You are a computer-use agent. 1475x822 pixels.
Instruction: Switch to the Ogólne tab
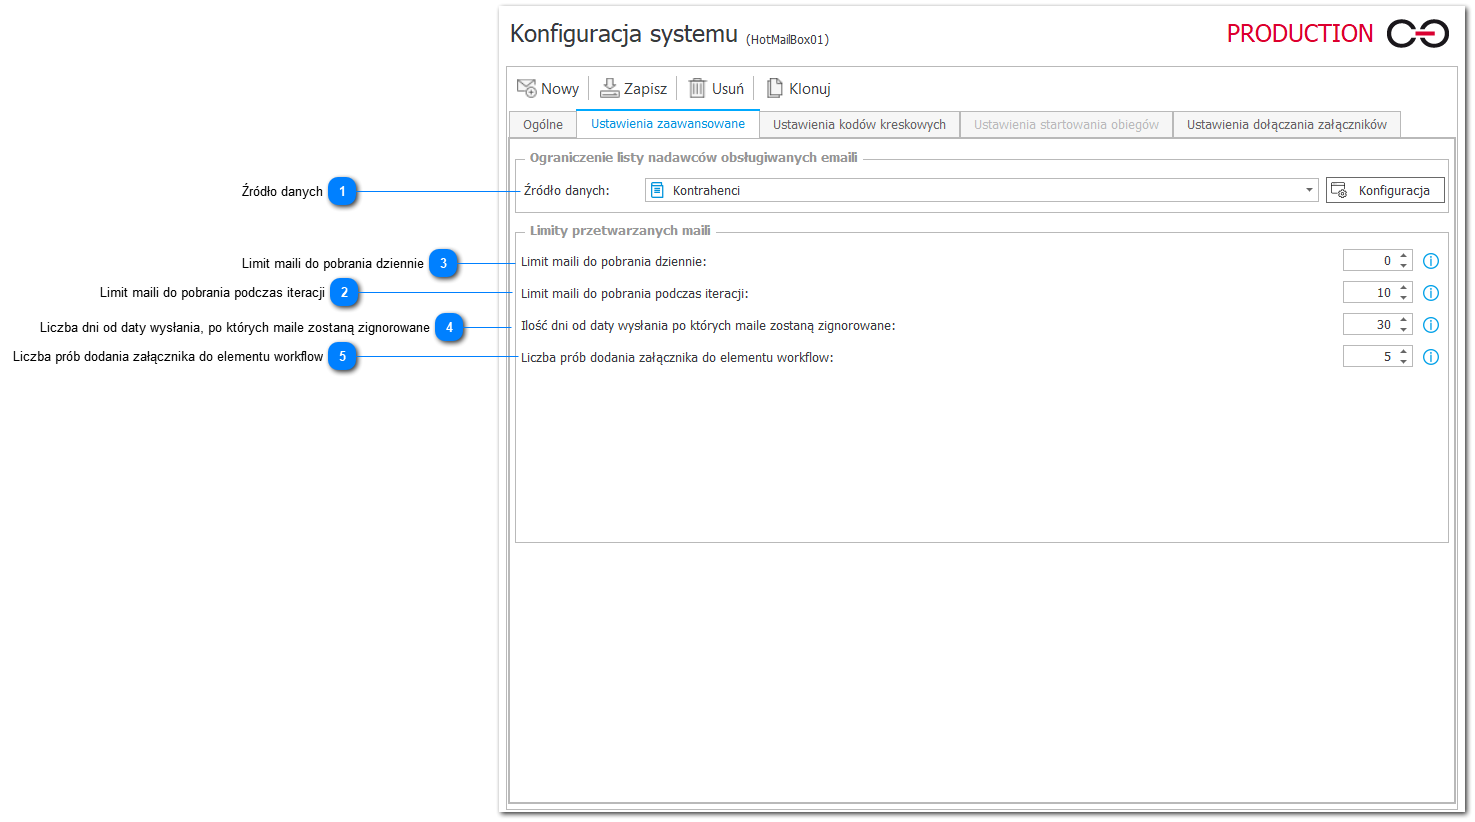point(543,125)
